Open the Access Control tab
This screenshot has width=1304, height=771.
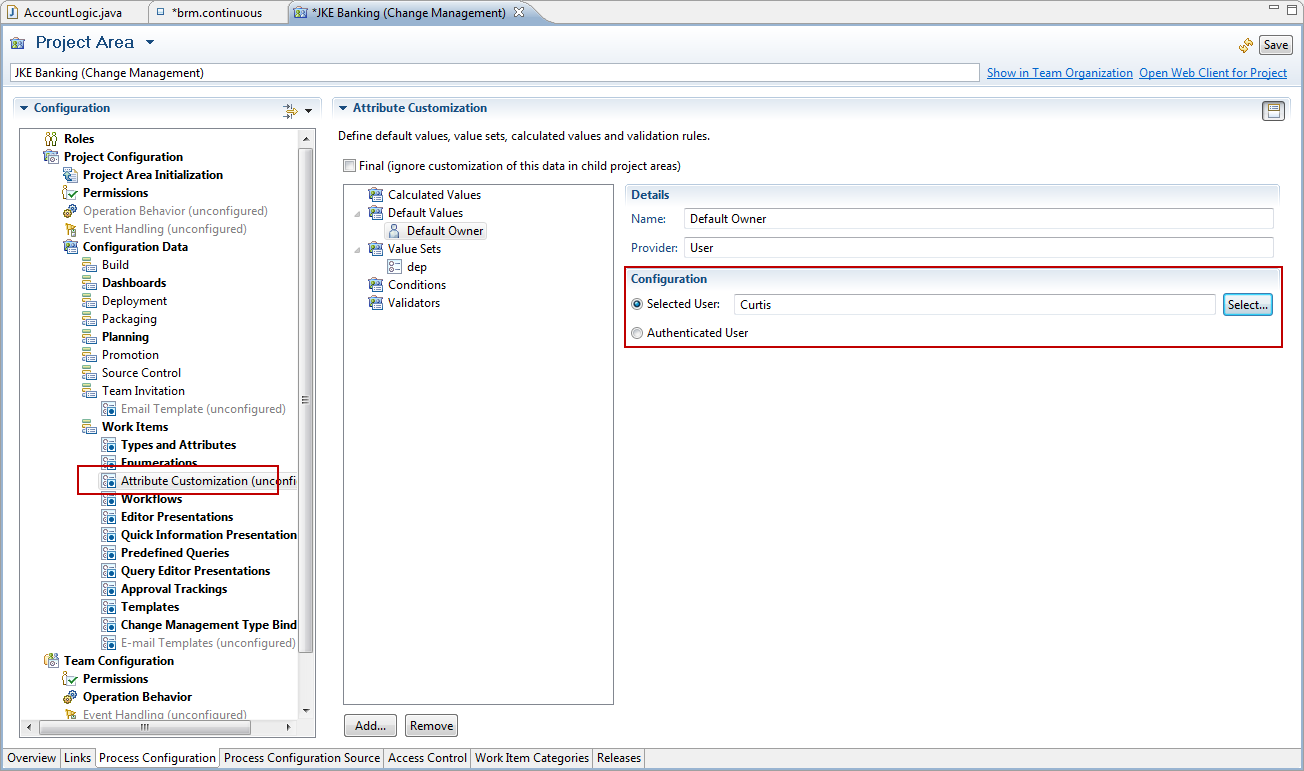[x=427, y=758]
